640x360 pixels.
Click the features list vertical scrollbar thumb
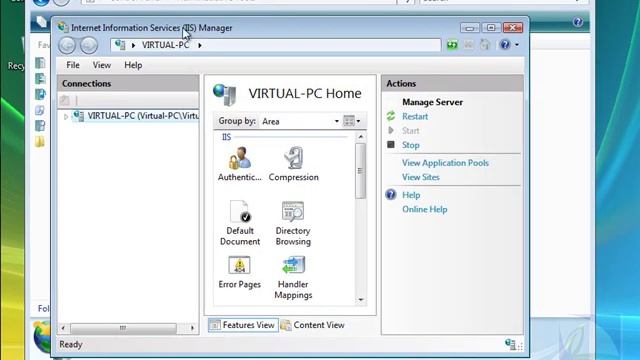point(360,171)
